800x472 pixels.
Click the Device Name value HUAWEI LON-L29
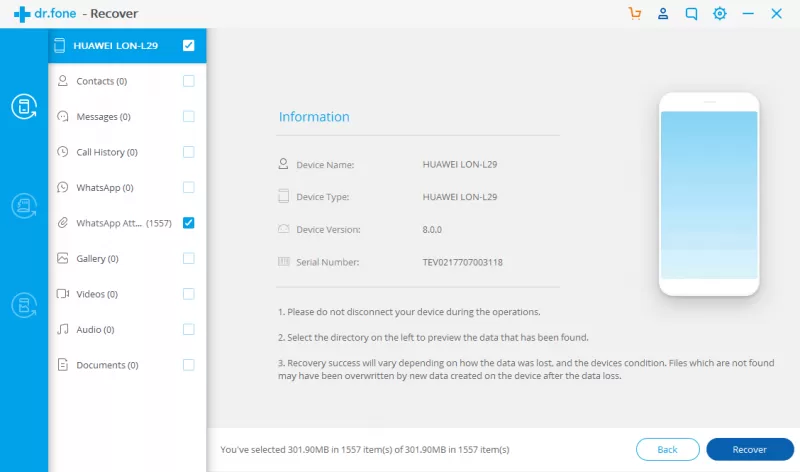pos(460,164)
